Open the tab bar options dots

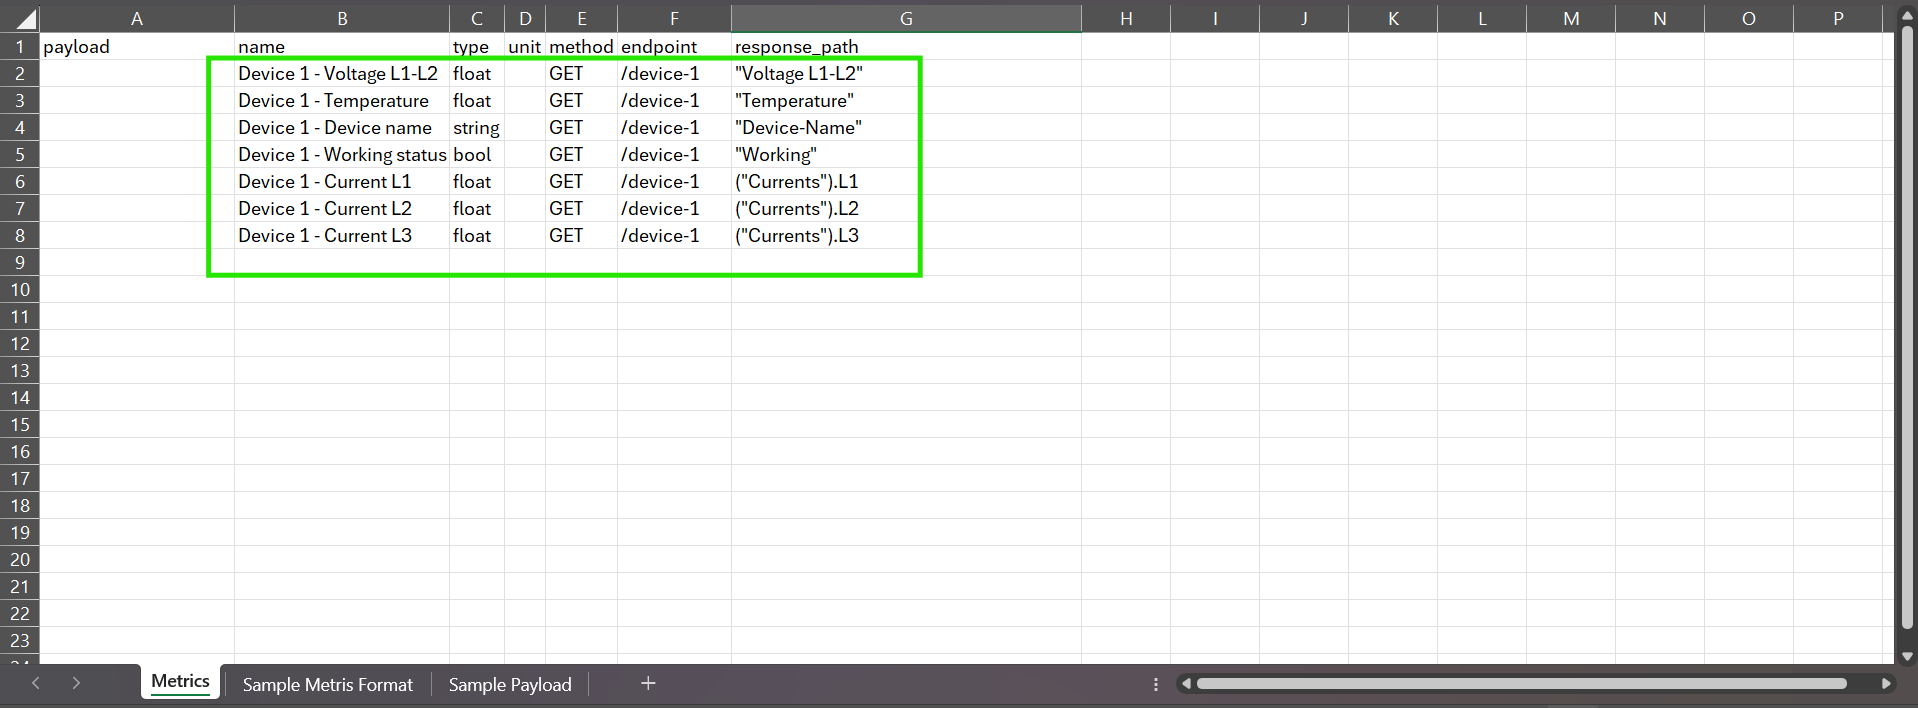(x=1156, y=684)
